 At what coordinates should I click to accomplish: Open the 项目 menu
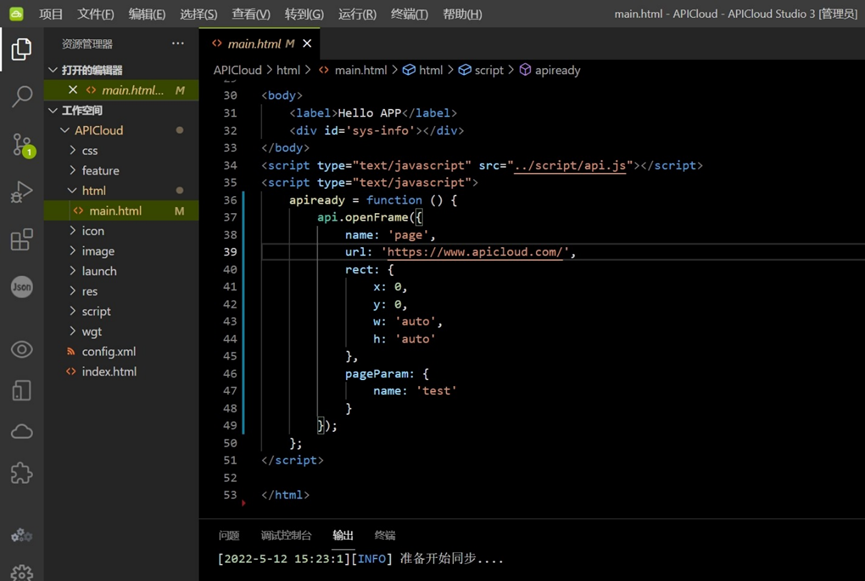[x=51, y=14]
